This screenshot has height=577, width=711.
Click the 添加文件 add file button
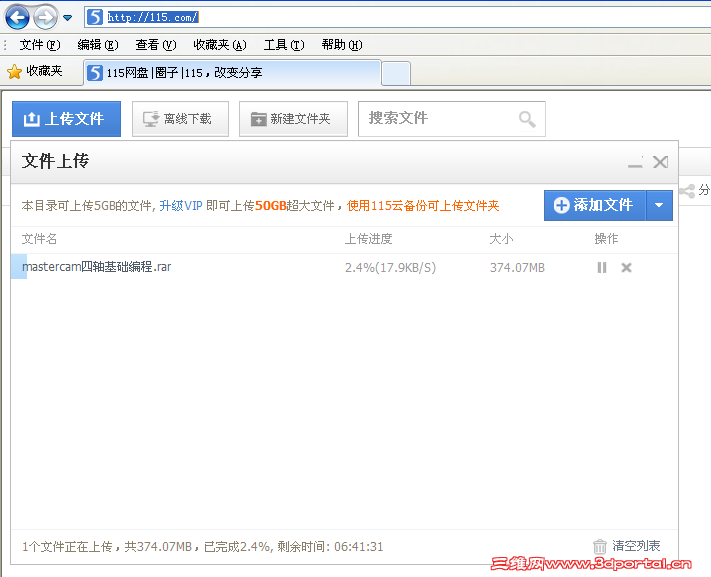point(594,205)
